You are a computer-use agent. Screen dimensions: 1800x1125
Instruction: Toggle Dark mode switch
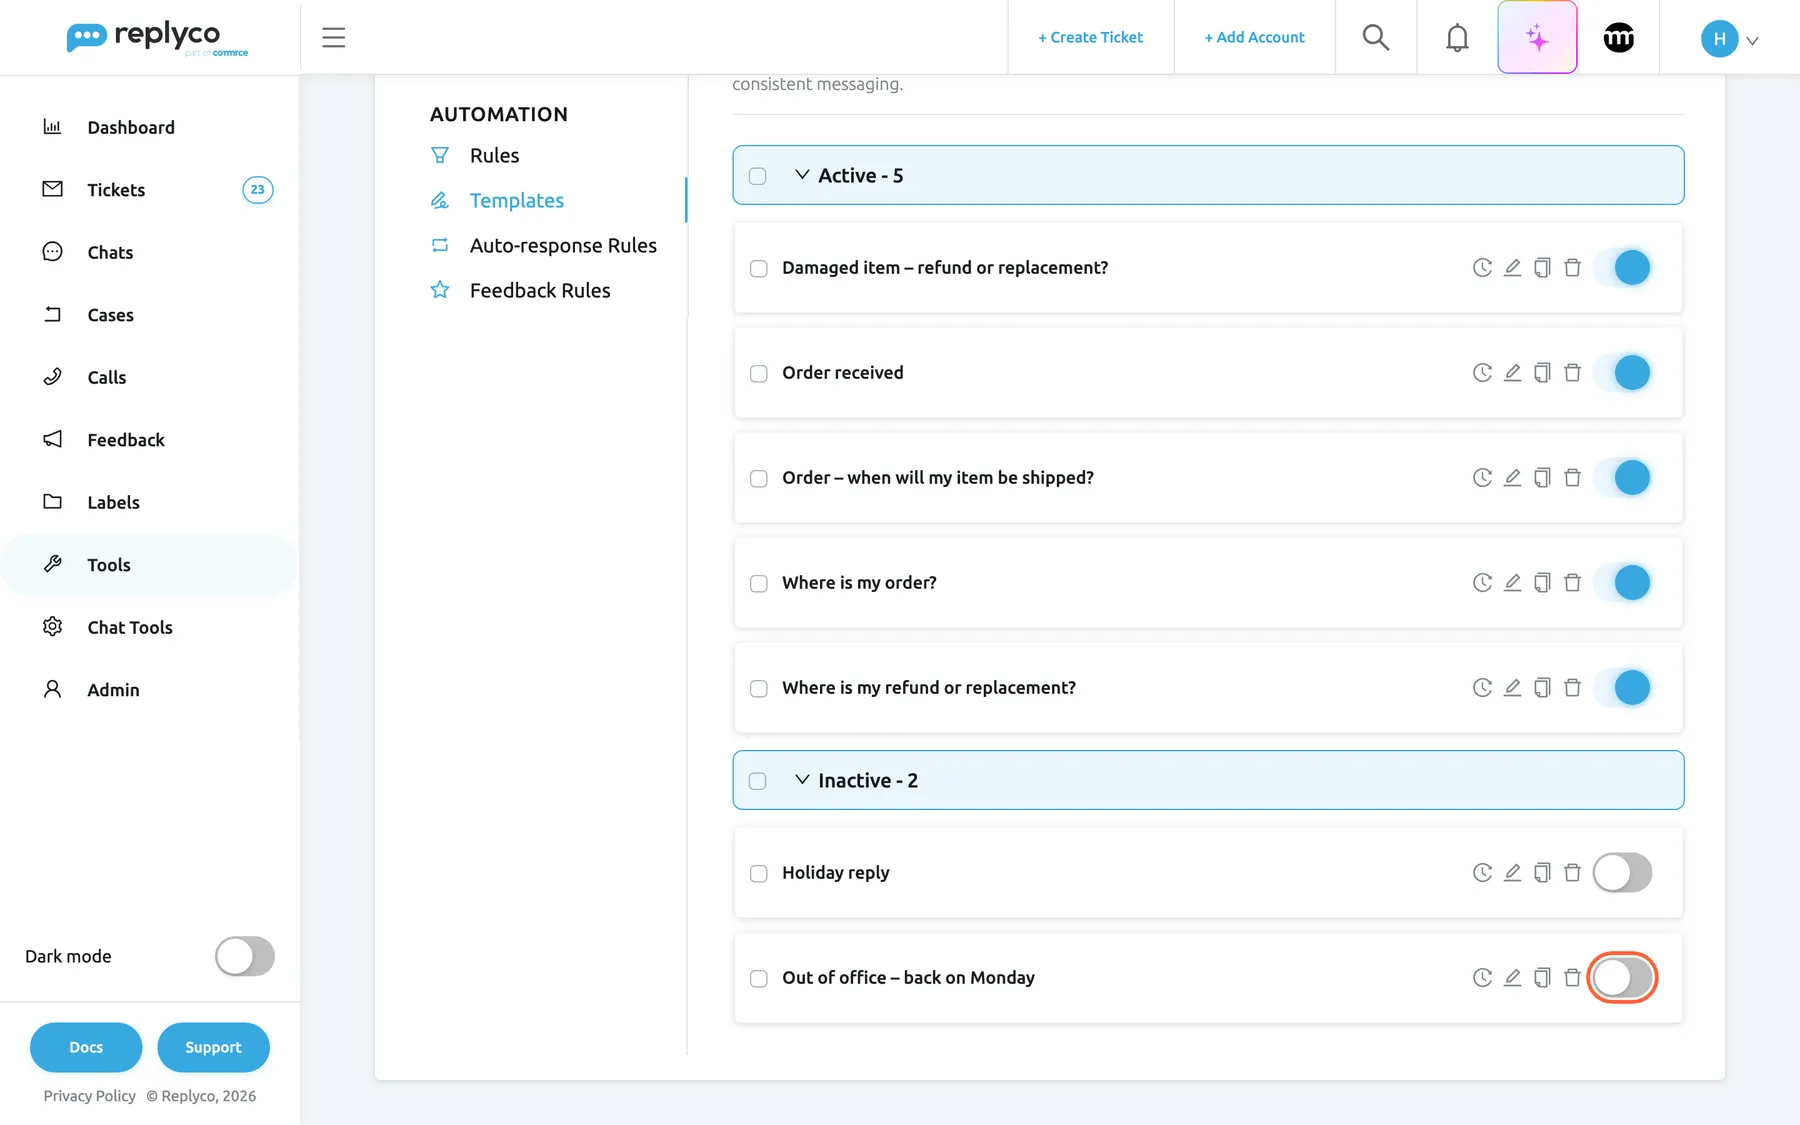[245, 956]
